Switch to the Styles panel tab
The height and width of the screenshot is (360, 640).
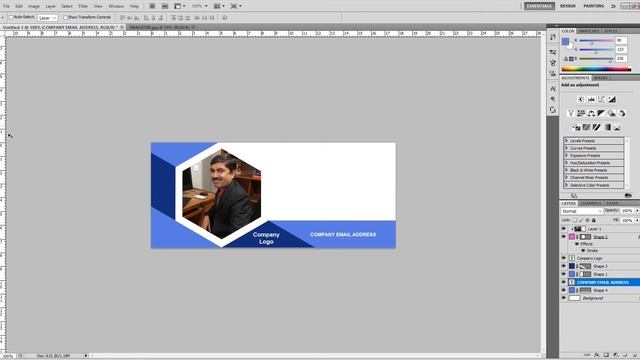611,31
